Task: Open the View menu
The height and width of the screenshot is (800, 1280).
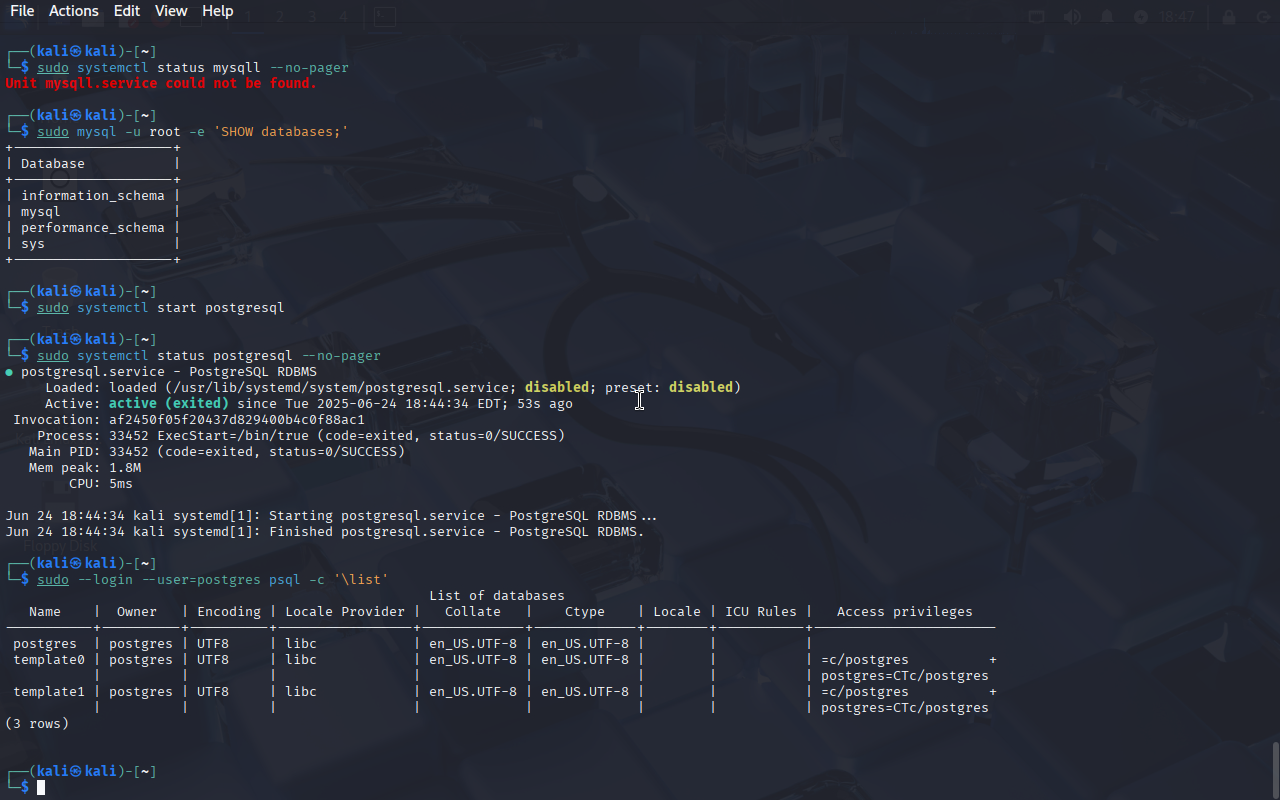Action: (x=171, y=11)
